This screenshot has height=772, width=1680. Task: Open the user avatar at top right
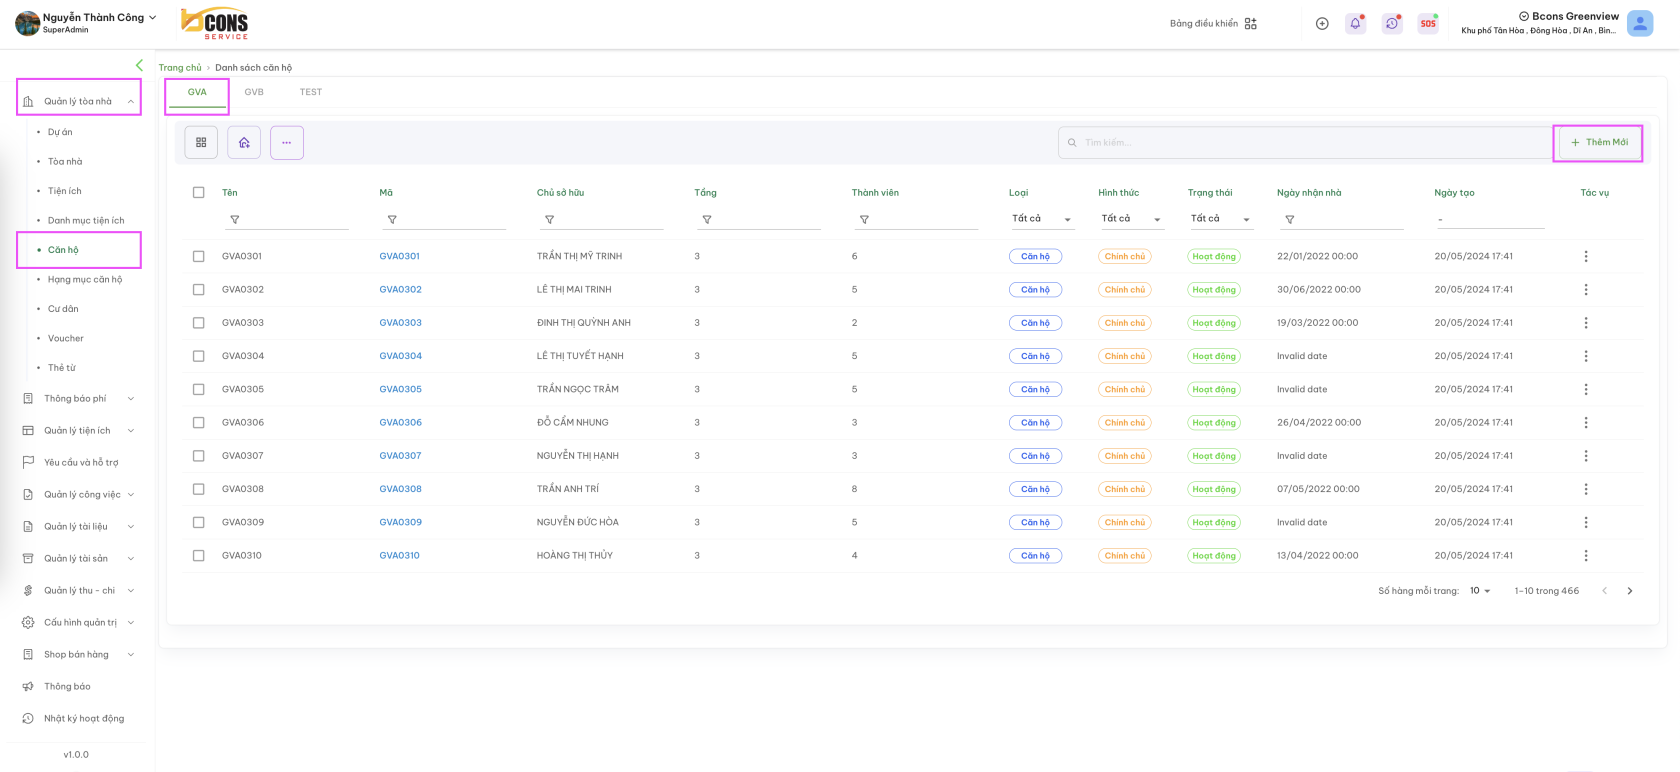(1640, 23)
